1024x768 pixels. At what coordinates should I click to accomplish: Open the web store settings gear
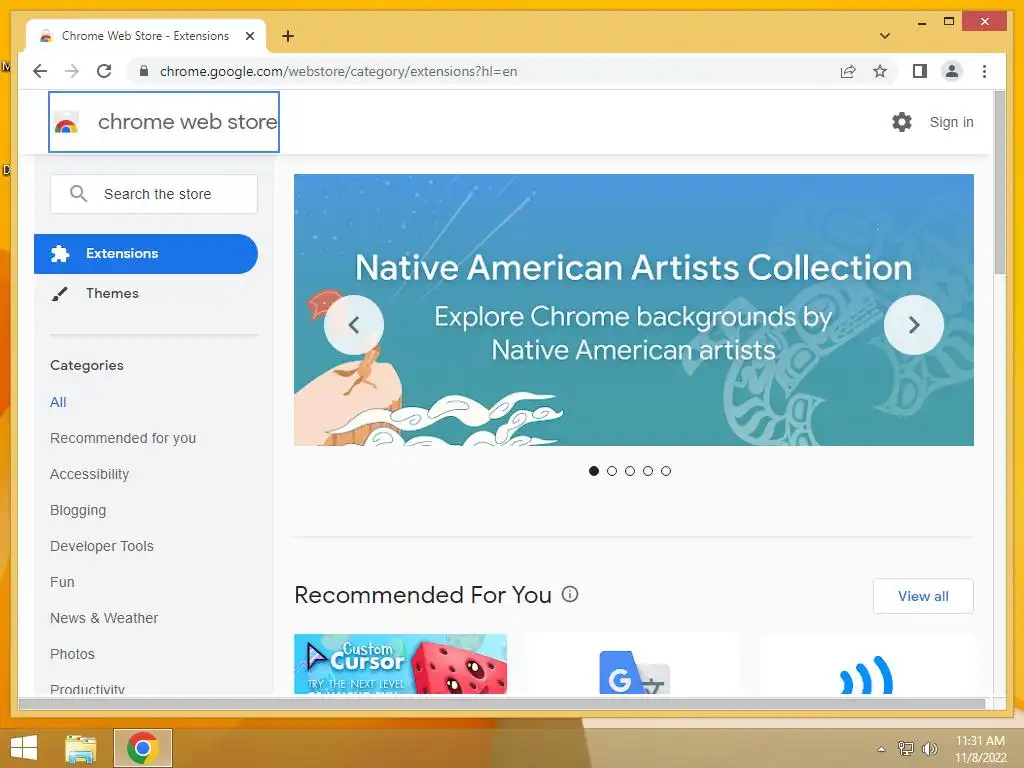pyautogui.click(x=902, y=122)
